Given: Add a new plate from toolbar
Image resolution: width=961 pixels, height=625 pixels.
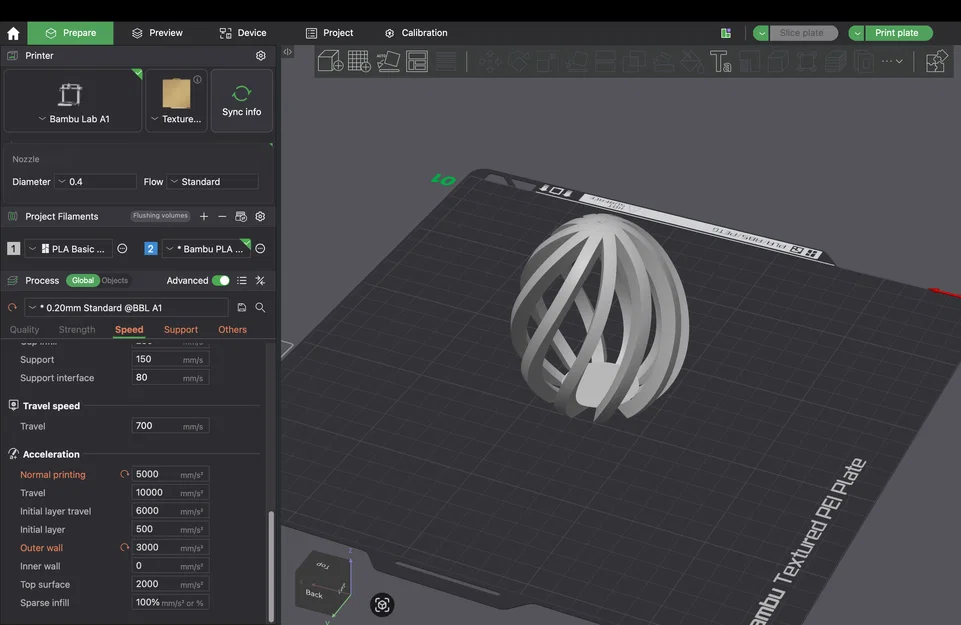Looking at the screenshot, I should point(359,61).
